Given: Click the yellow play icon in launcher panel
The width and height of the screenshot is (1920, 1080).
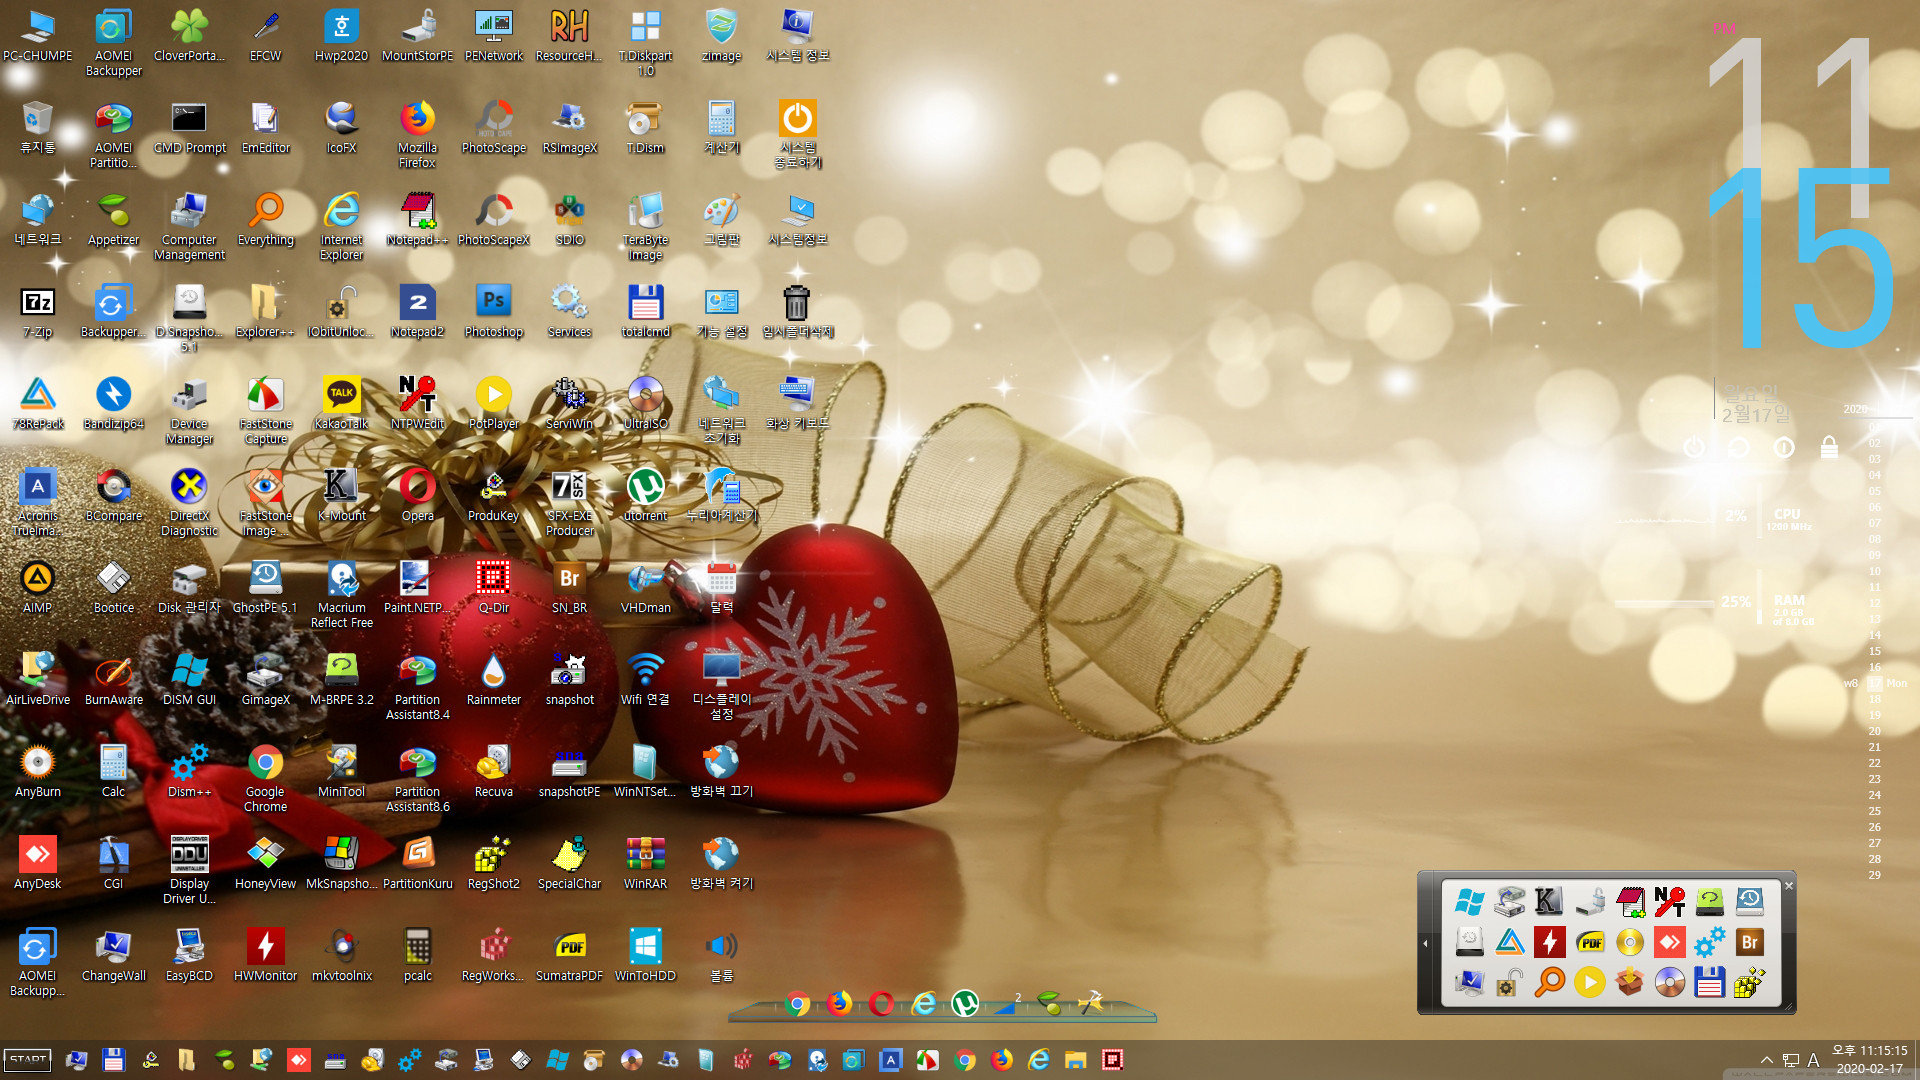Looking at the screenshot, I should tap(1589, 982).
